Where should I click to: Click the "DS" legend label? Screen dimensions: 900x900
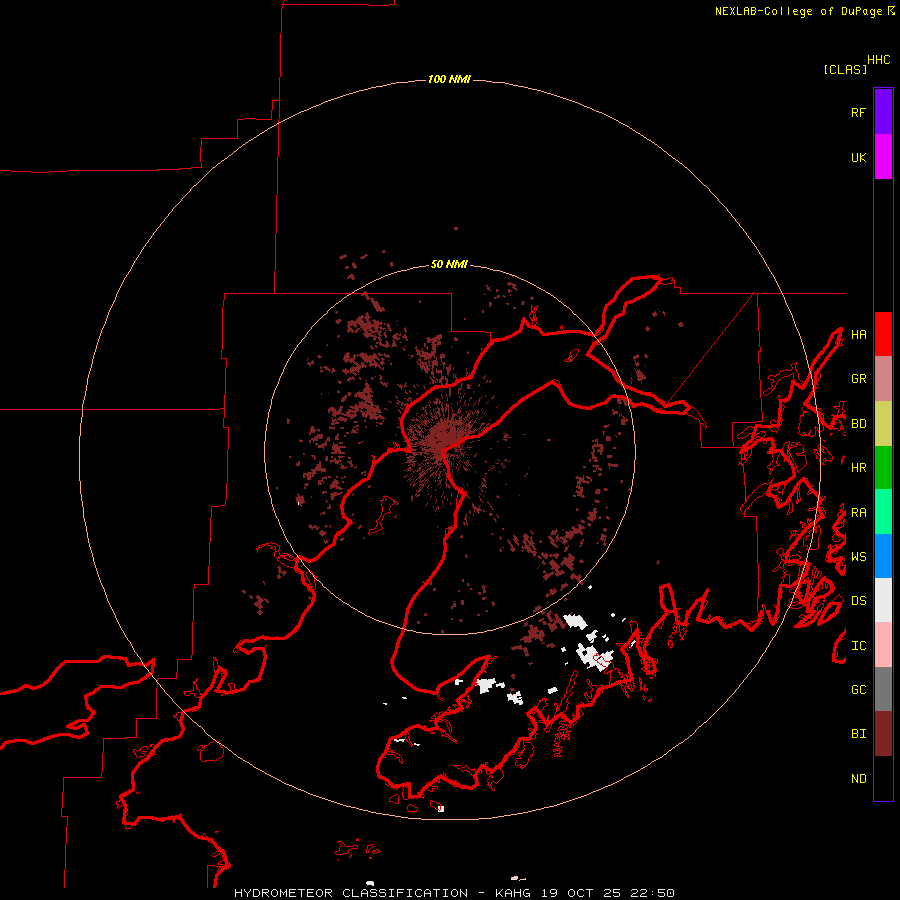point(858,600)
